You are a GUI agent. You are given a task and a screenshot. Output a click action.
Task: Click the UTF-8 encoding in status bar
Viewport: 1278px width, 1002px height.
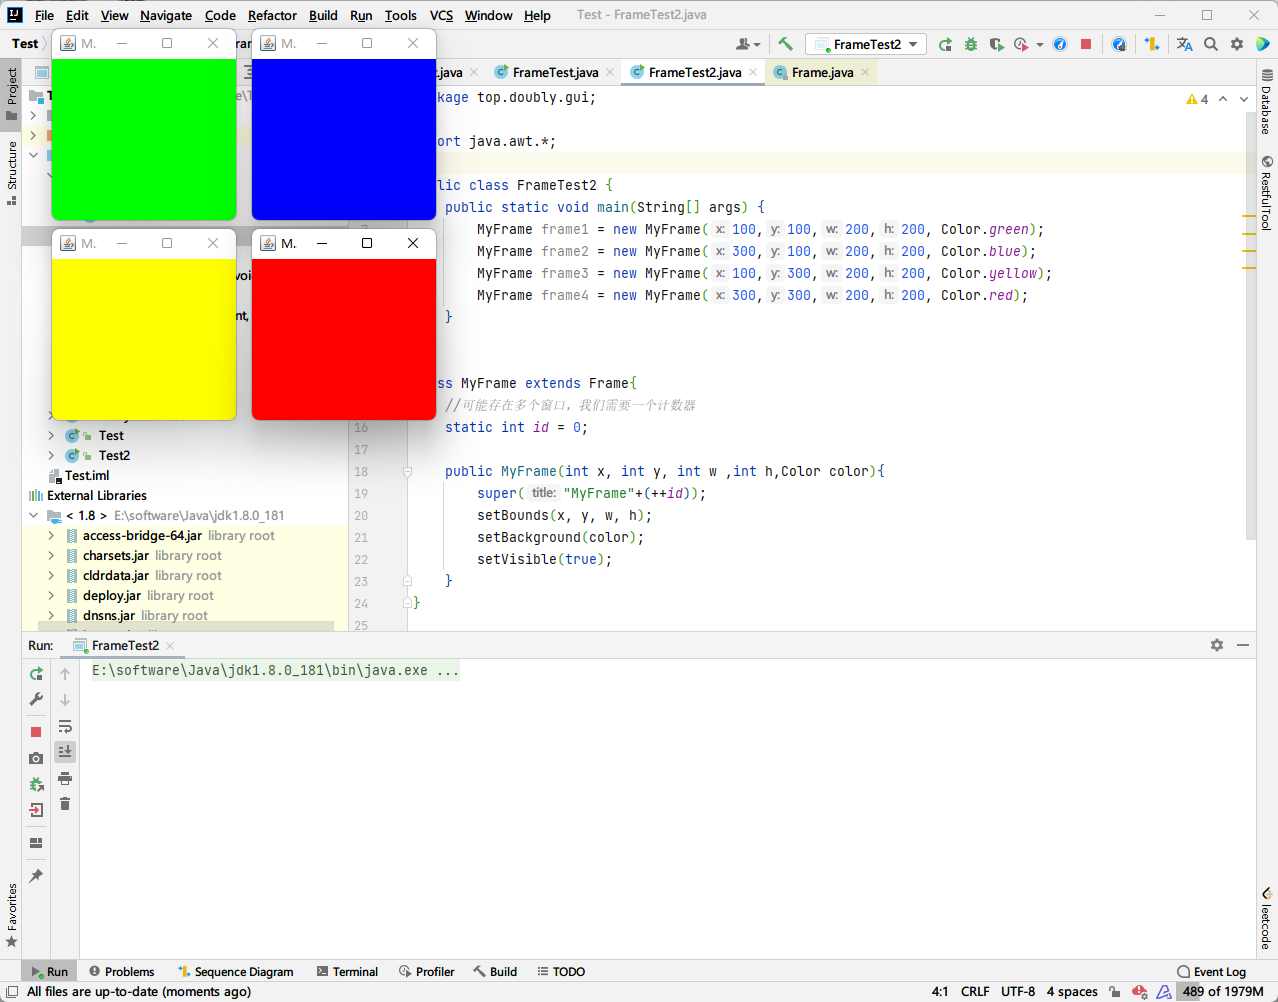coord(1018,992)
